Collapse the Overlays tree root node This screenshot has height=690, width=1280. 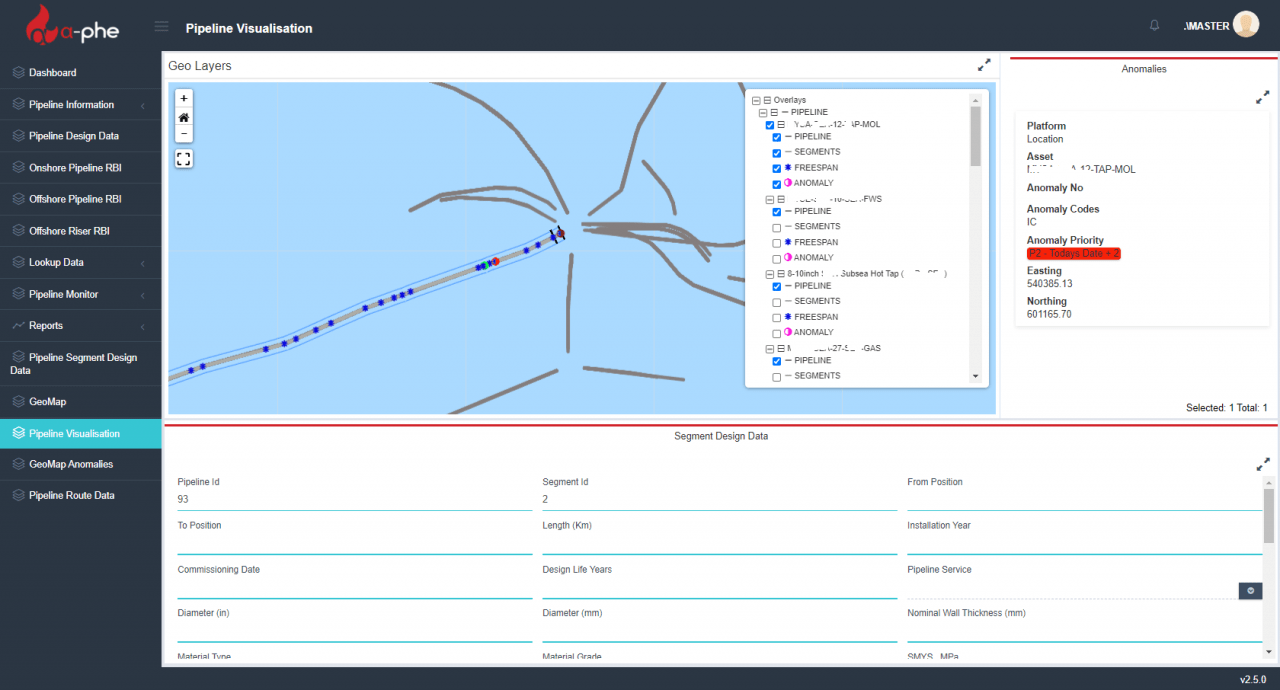point(755,99)
